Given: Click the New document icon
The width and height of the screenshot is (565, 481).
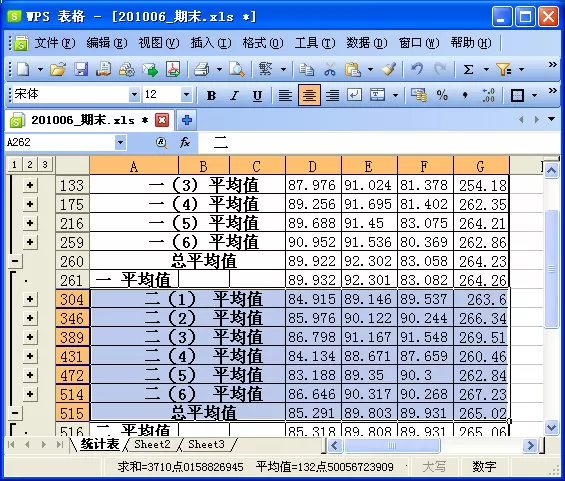Looking at the screenshot, I should (23, 69).
